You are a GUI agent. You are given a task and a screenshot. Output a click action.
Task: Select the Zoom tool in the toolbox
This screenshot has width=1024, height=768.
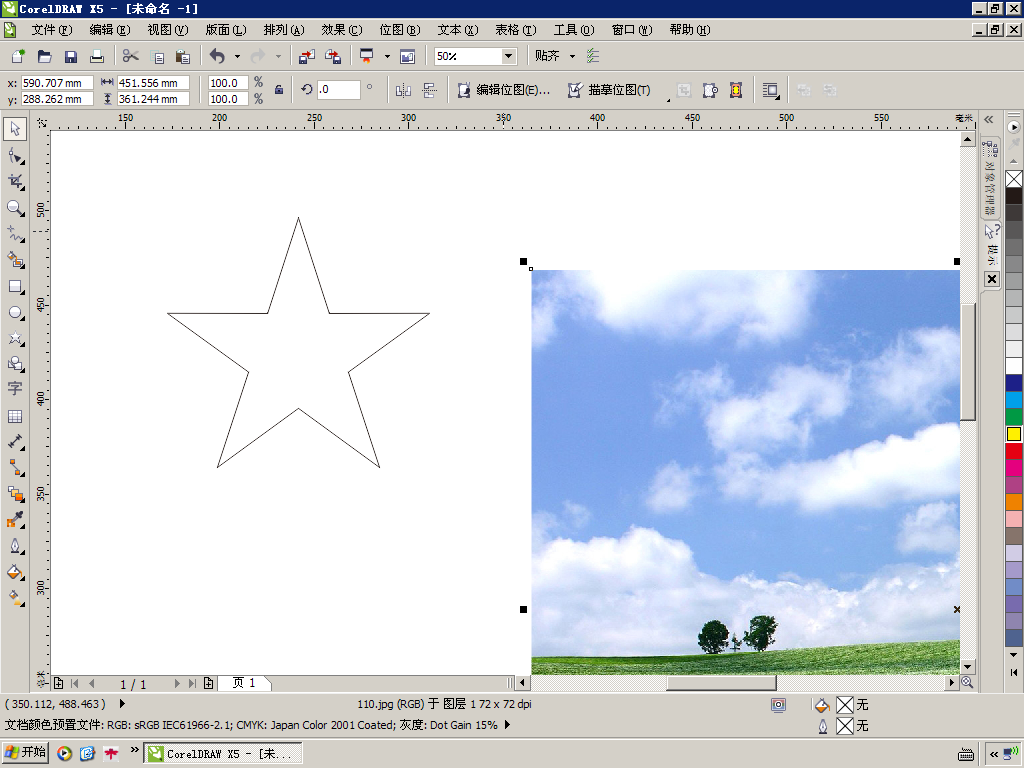click(x=14, y=208)
